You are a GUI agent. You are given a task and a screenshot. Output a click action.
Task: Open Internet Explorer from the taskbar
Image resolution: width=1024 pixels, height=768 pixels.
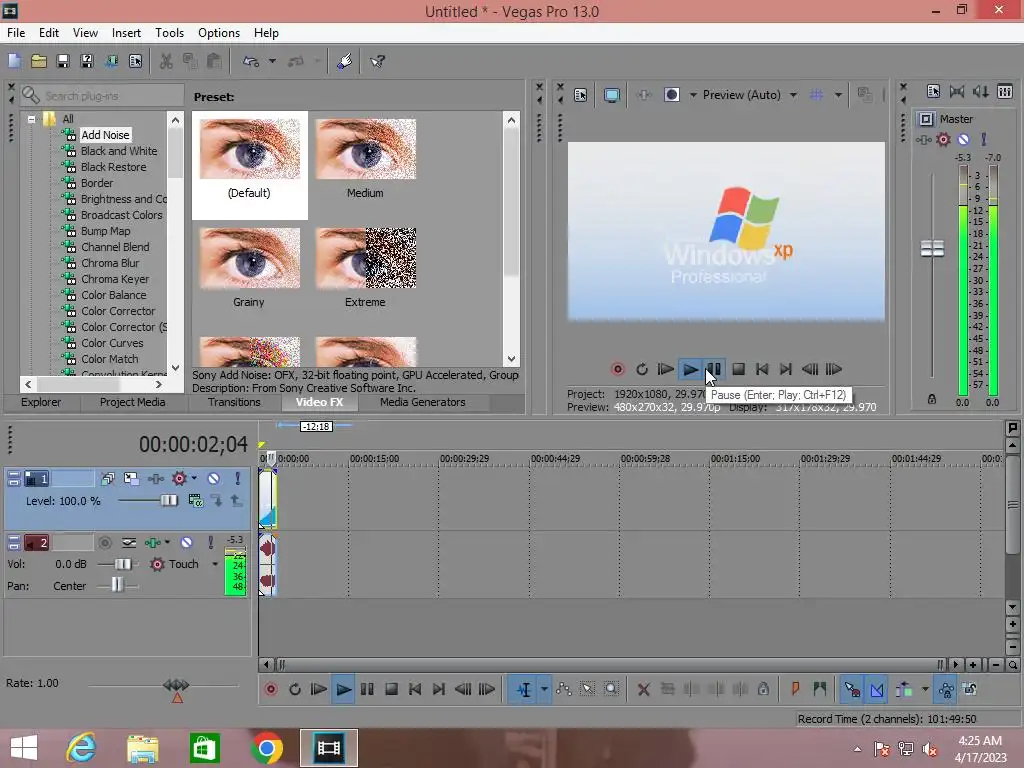82,748
